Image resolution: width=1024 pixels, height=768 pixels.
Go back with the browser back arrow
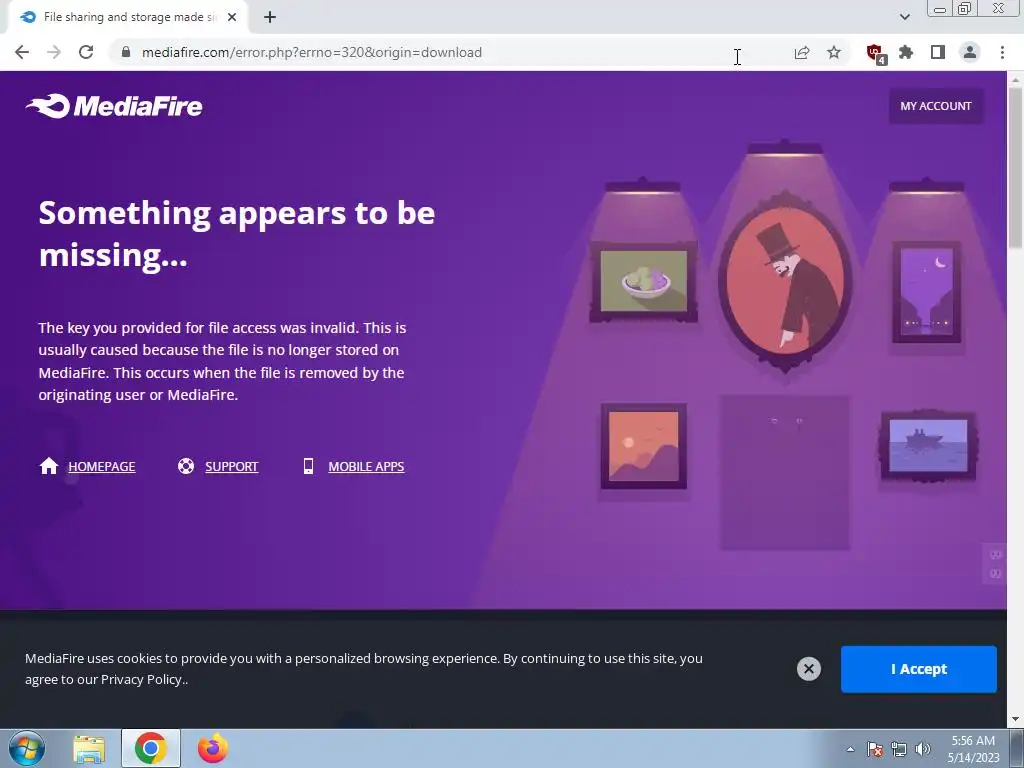click(x=22, y=52)
